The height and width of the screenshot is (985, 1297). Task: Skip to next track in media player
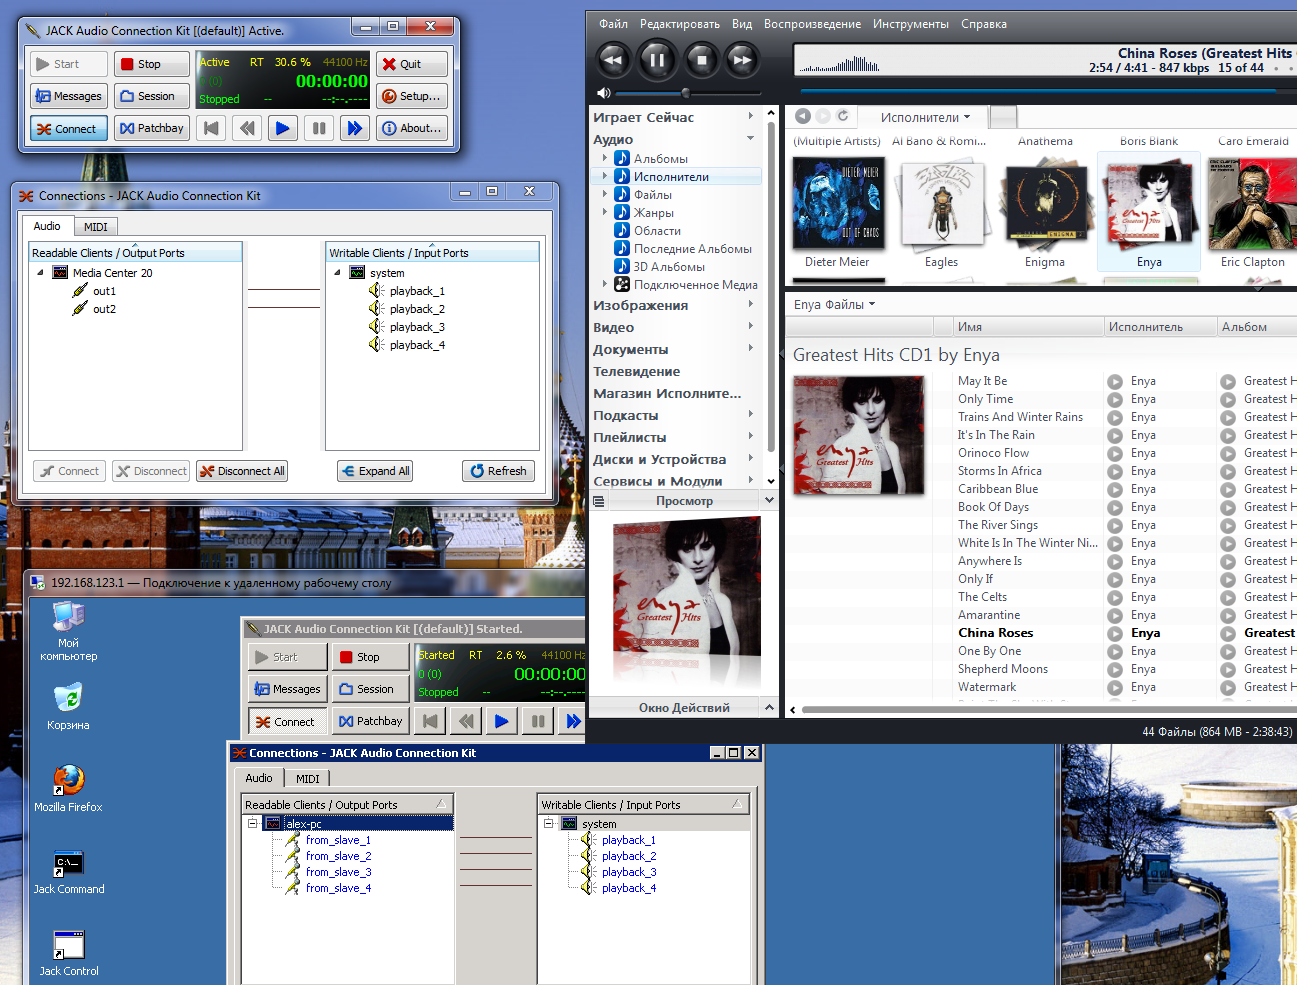tap(742, 60)
